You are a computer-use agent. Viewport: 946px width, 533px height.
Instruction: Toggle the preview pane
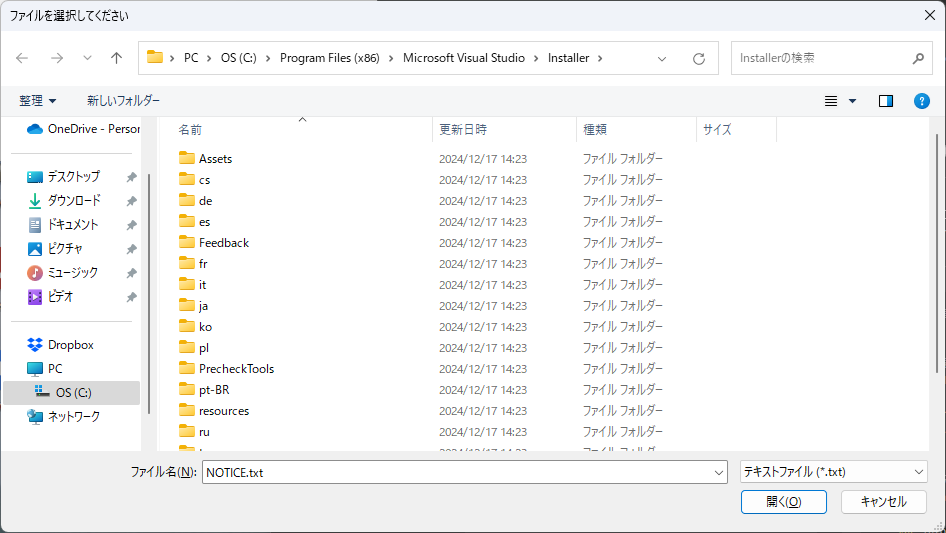(886, 101)
